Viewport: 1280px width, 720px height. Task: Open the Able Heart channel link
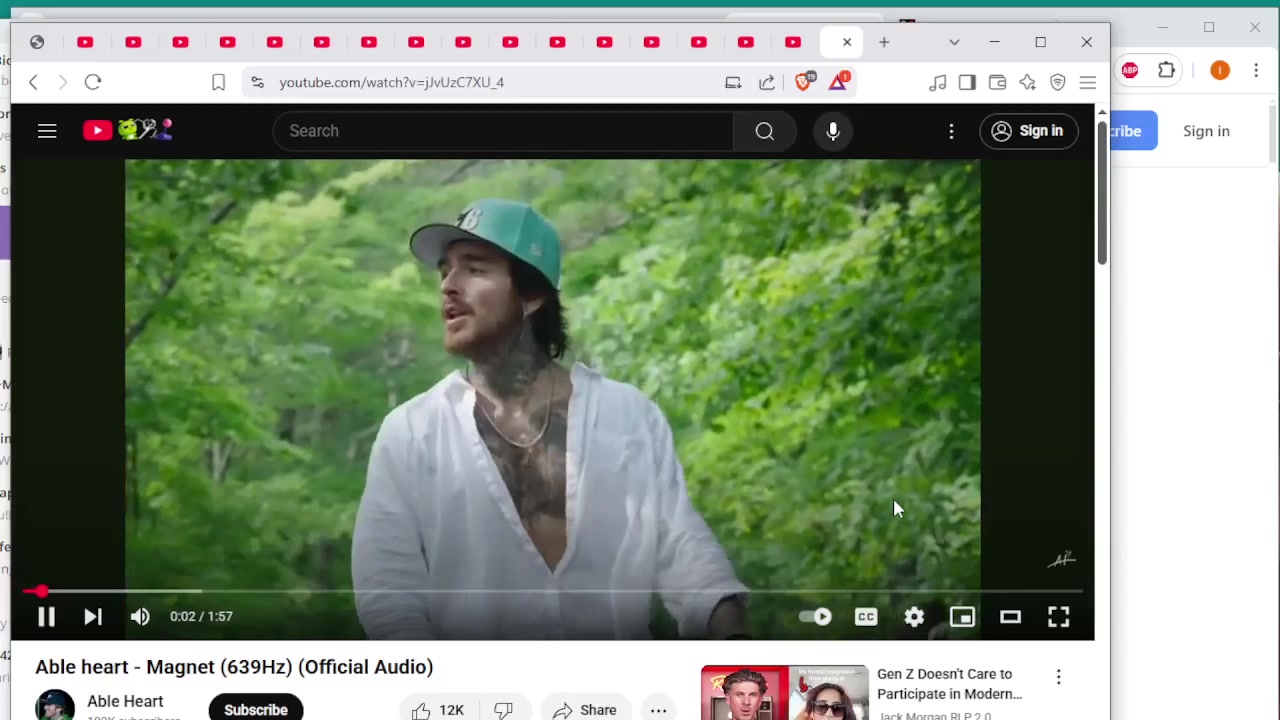[x=125, y=701]
